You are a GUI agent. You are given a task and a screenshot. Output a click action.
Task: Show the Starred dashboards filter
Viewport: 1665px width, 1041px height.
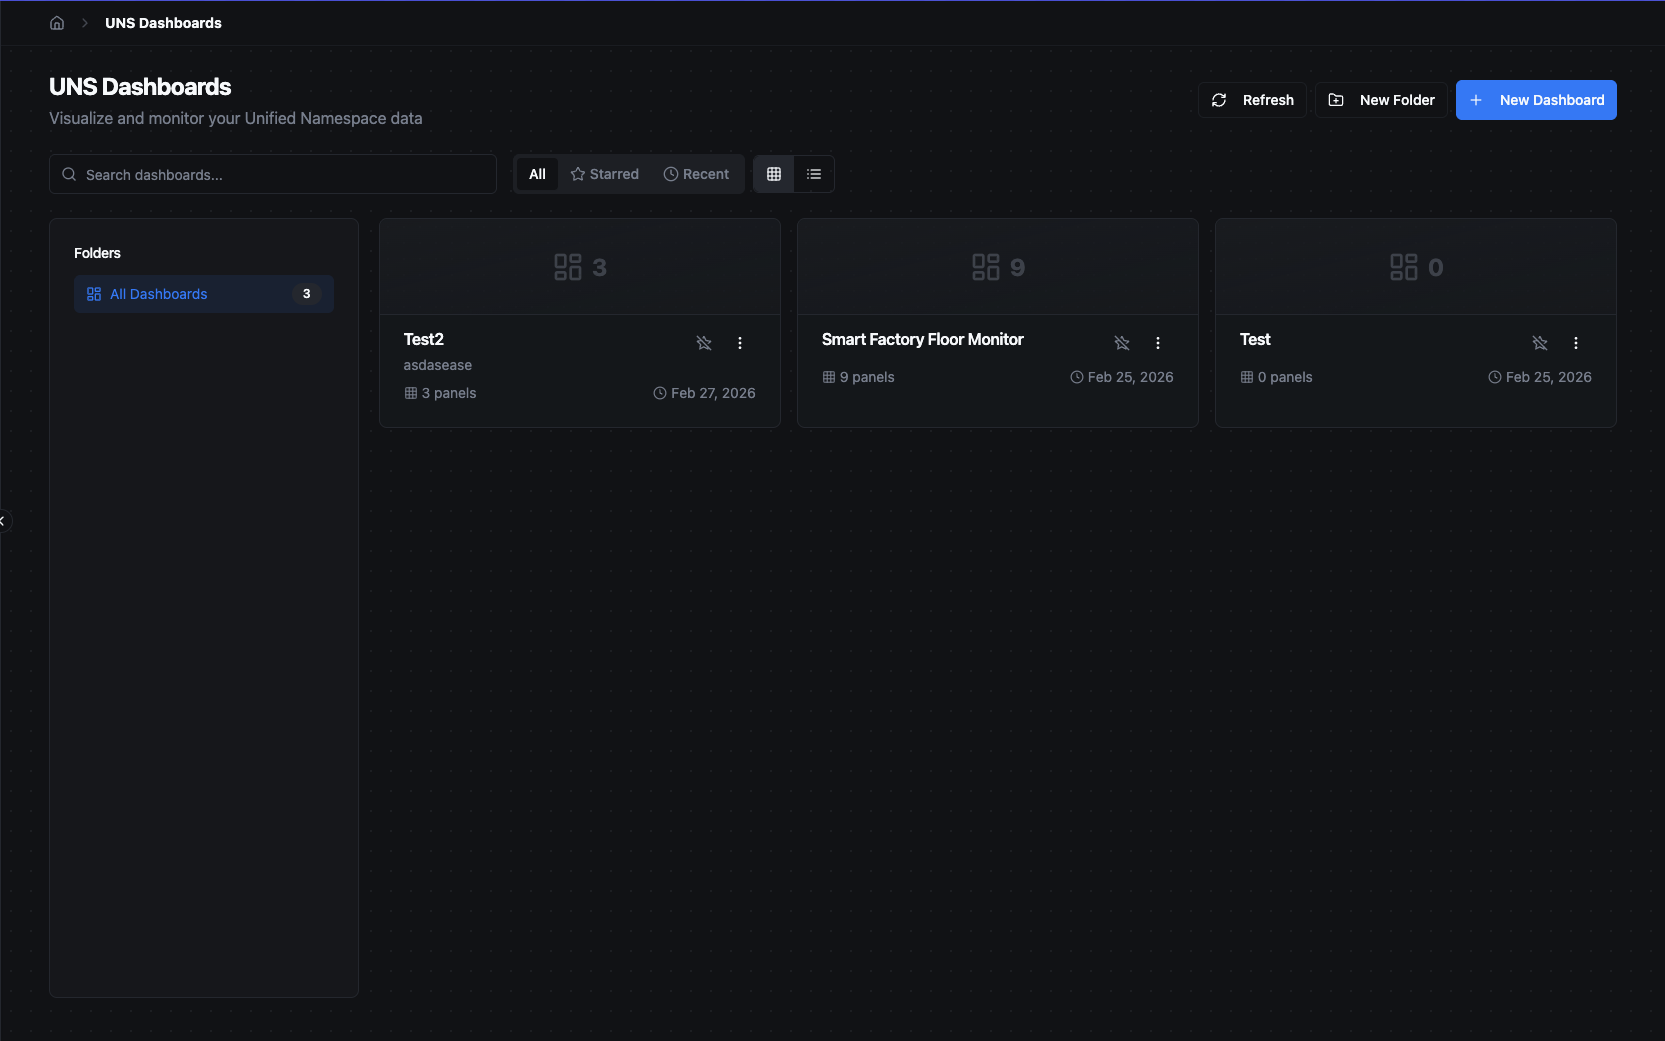[x=605, y=174]
